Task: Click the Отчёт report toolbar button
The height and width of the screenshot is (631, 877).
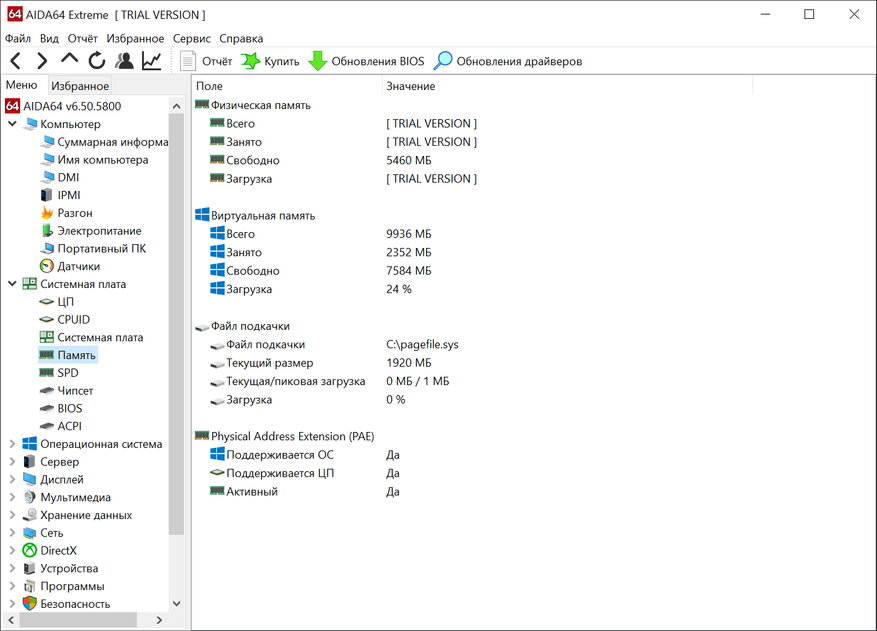Action: coord(206,61)
